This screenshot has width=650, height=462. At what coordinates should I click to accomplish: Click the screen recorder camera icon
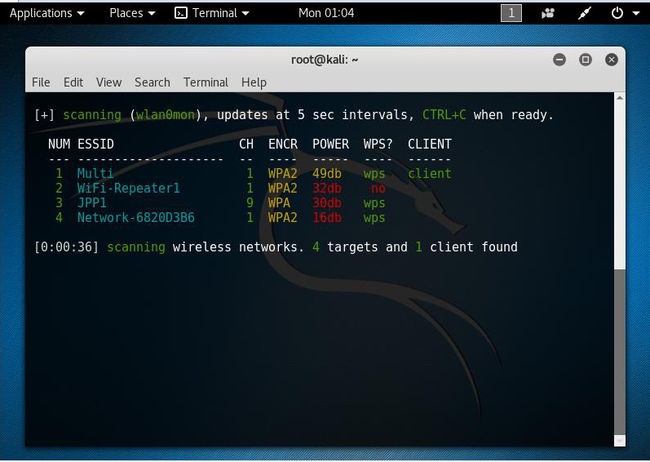pos(548,13)
